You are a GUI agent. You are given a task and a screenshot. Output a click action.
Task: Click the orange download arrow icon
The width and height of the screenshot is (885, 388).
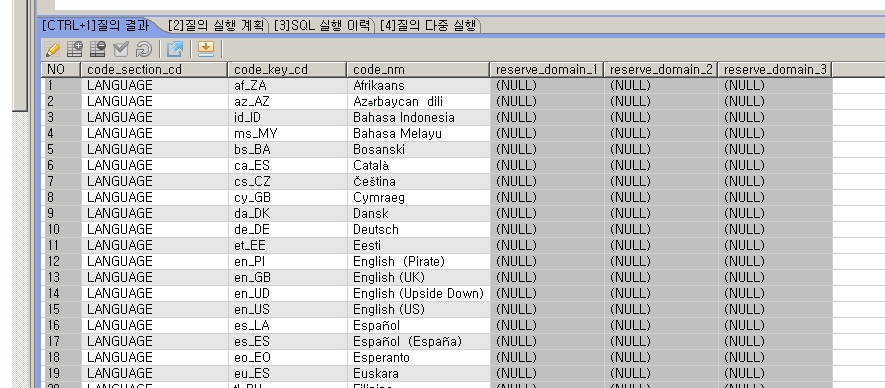tap(206, 50)
